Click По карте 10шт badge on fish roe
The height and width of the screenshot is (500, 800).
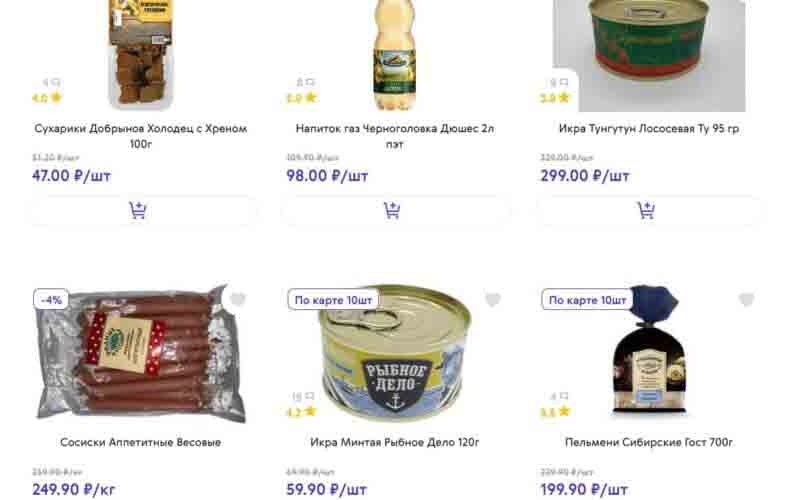[333, 300]
